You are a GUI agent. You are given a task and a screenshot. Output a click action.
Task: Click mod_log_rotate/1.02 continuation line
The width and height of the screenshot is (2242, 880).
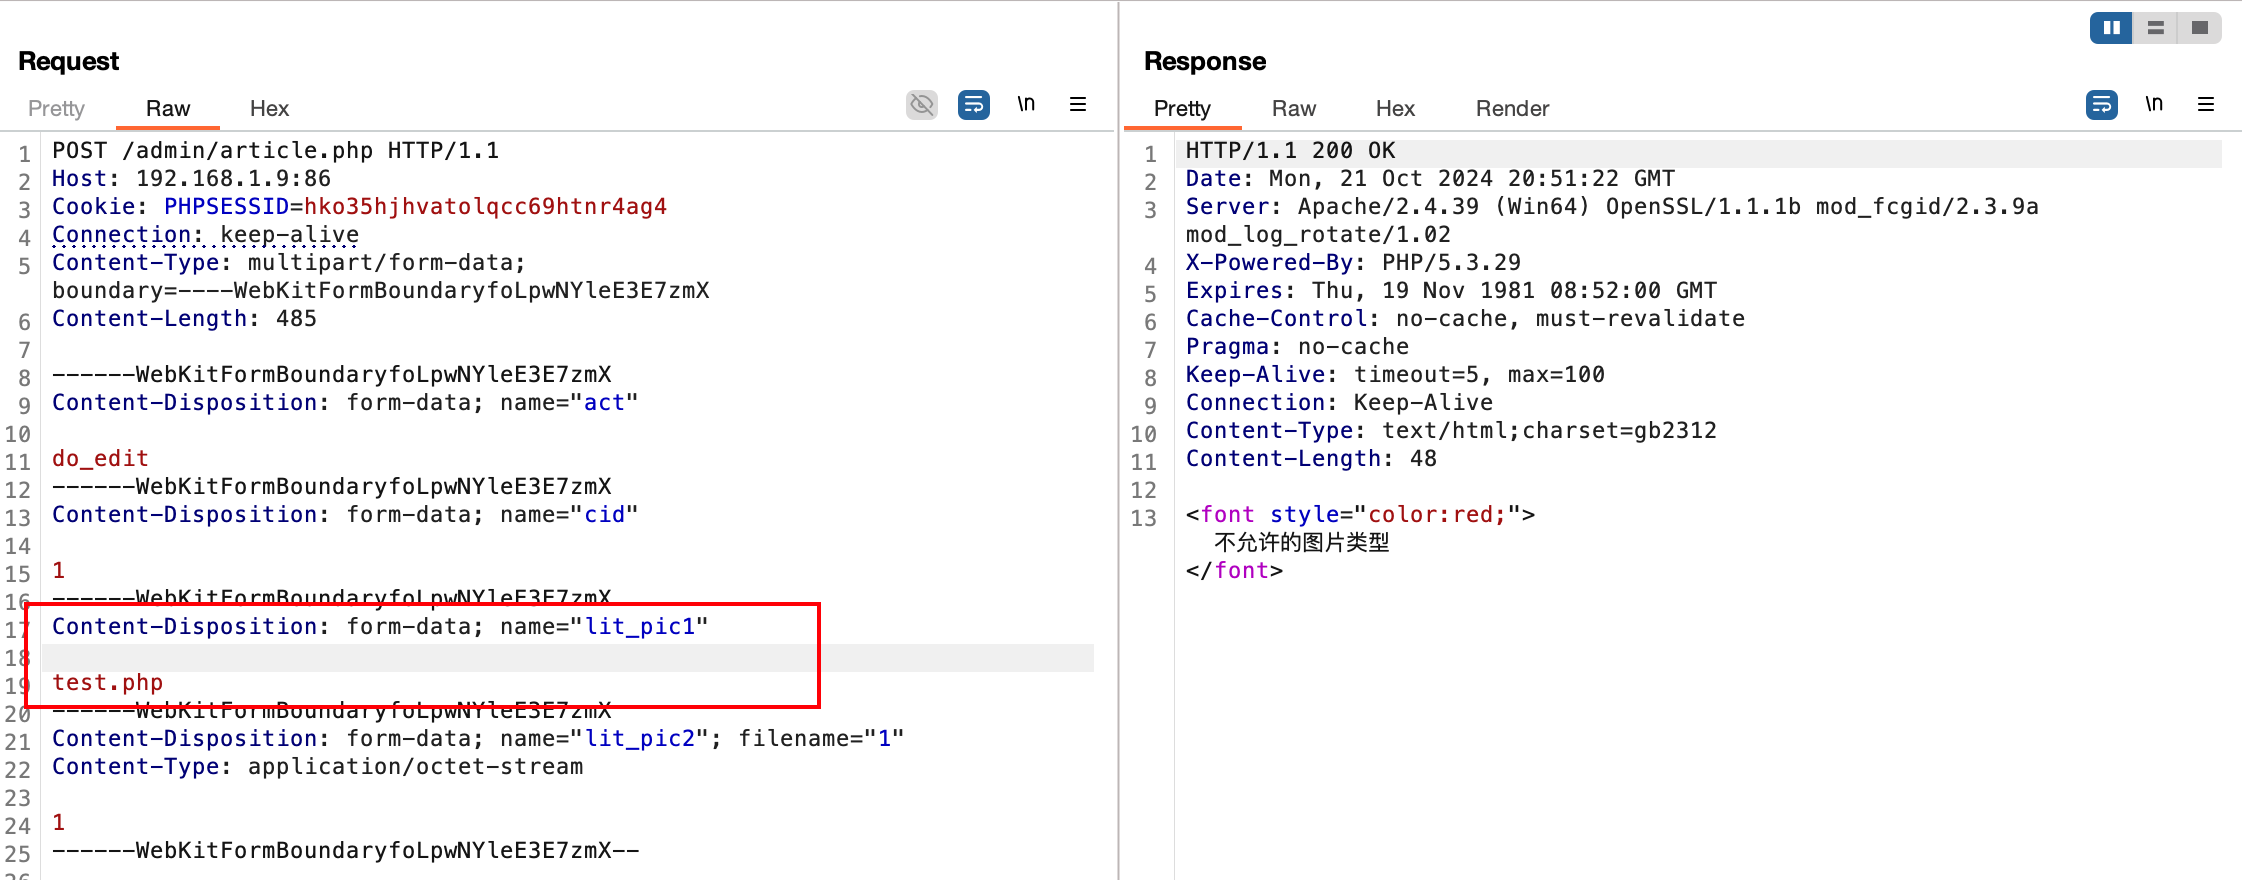point(1318,235)
